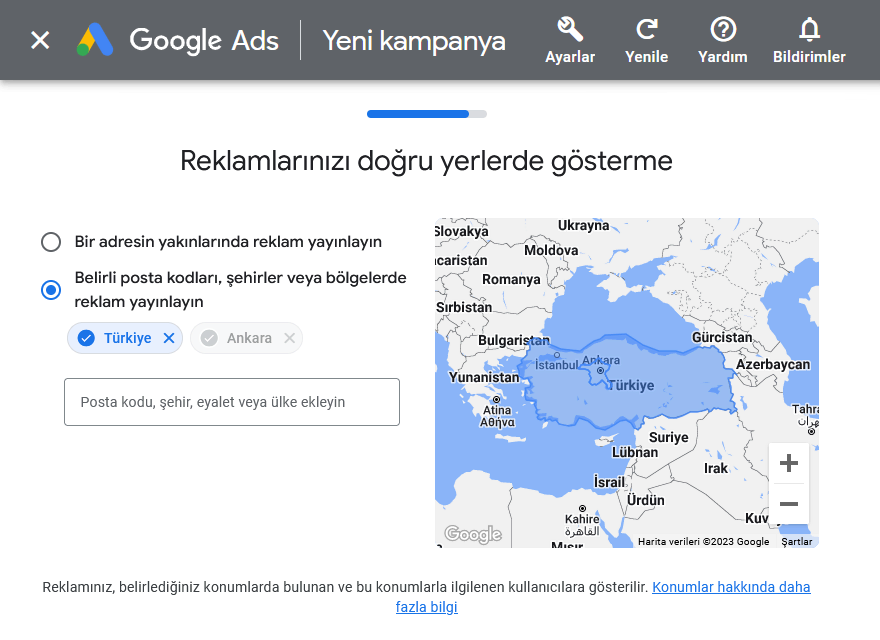Close the new campaign wizard with X
This screenshot has width=880, height=640.
coord(40,40)
